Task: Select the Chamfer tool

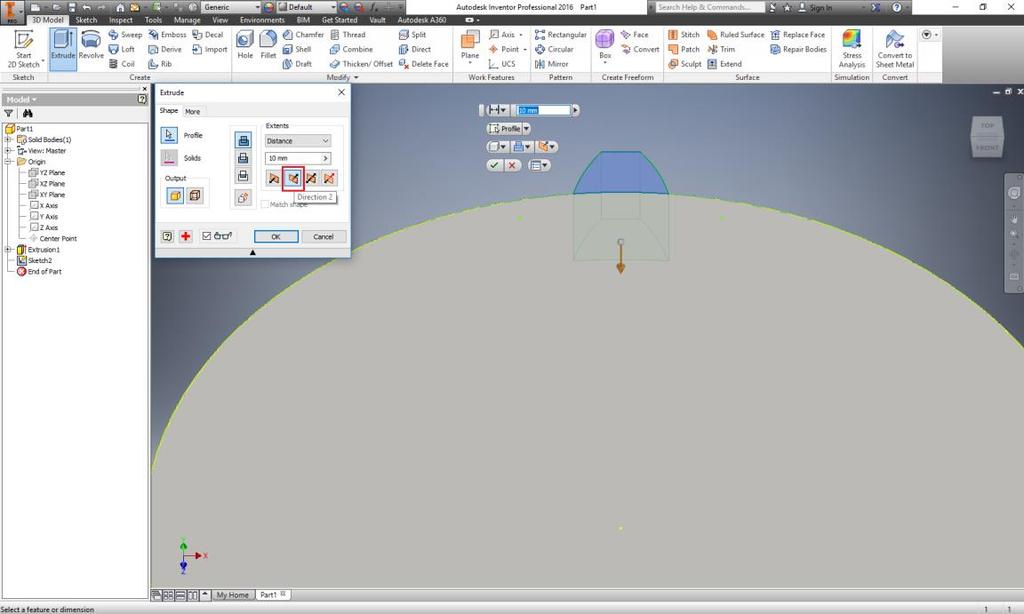Action: (304, 35)
